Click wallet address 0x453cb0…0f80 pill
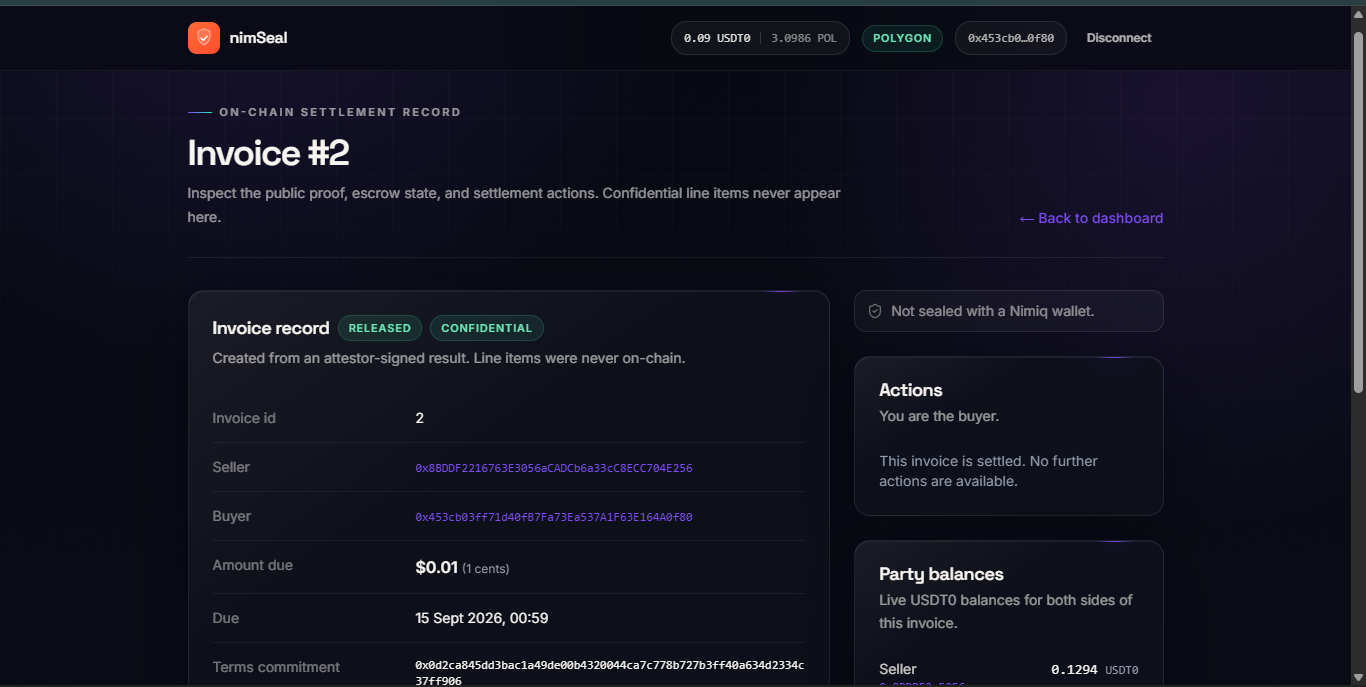The image size is (1366, 687). click(1011, 38)
